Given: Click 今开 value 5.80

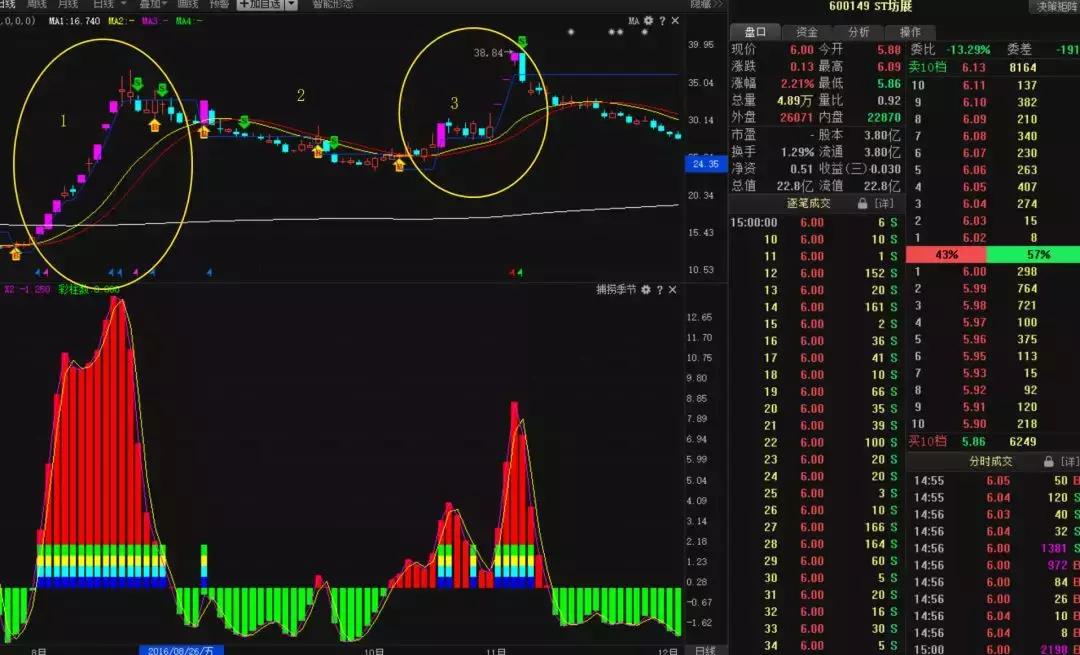Looking at the screenshot, I should coord(889,50).
